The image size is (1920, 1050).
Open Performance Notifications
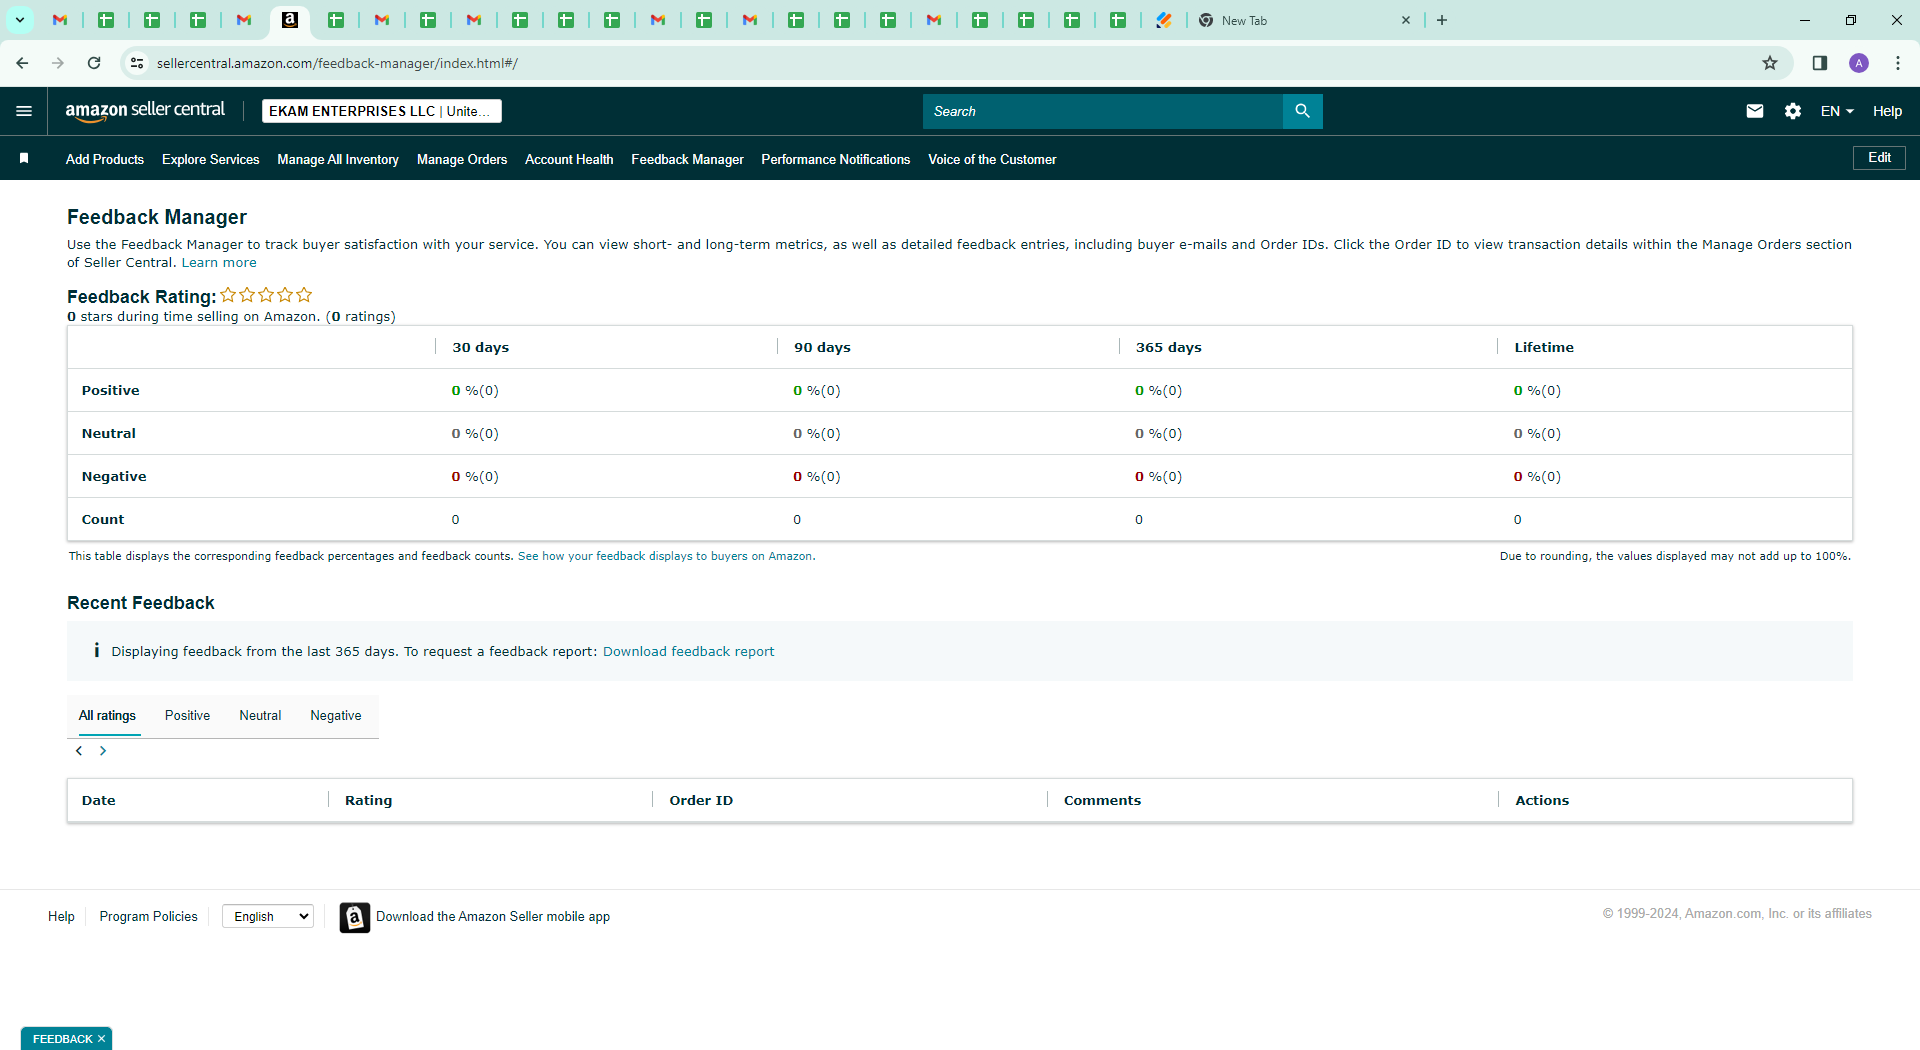[x=835, y=159]
